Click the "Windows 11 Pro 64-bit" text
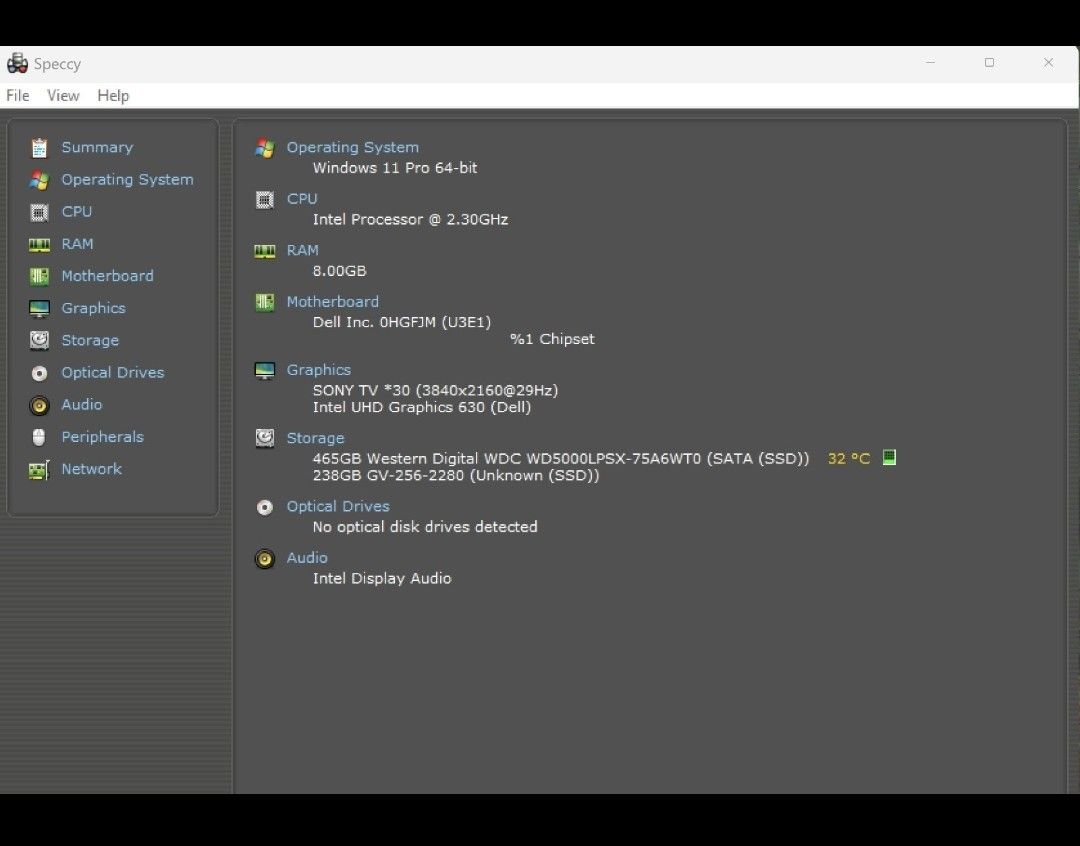The width and height of the screenshot is (1080, 846). click(x=395, y=167)
